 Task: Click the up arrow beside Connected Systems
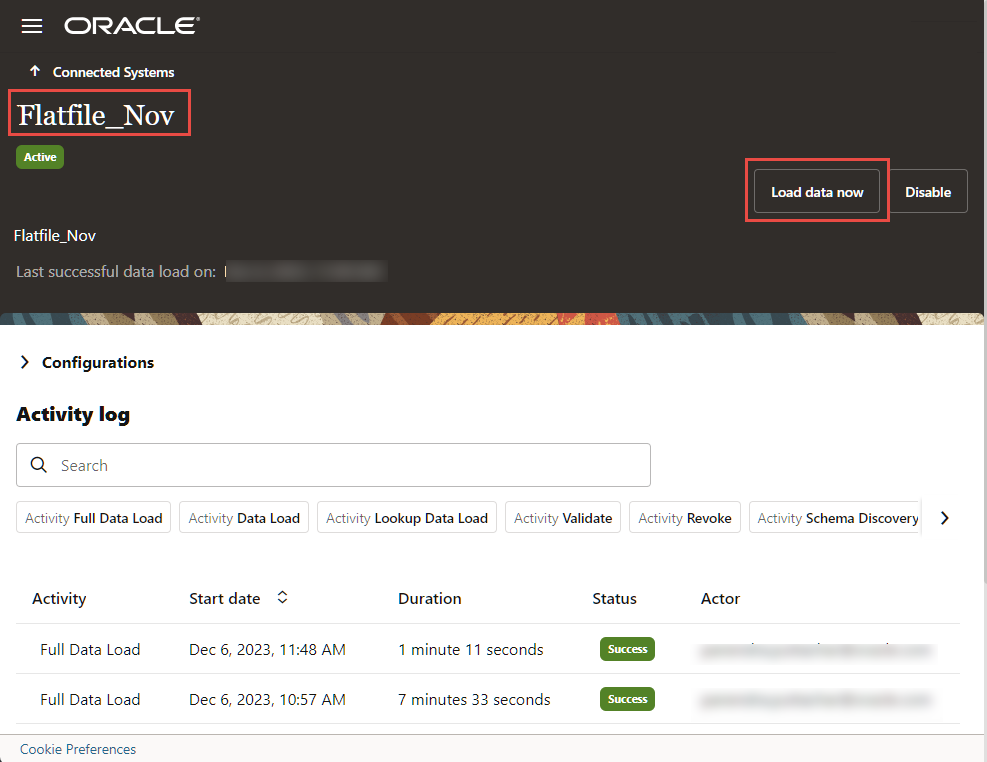pos(35,71)
